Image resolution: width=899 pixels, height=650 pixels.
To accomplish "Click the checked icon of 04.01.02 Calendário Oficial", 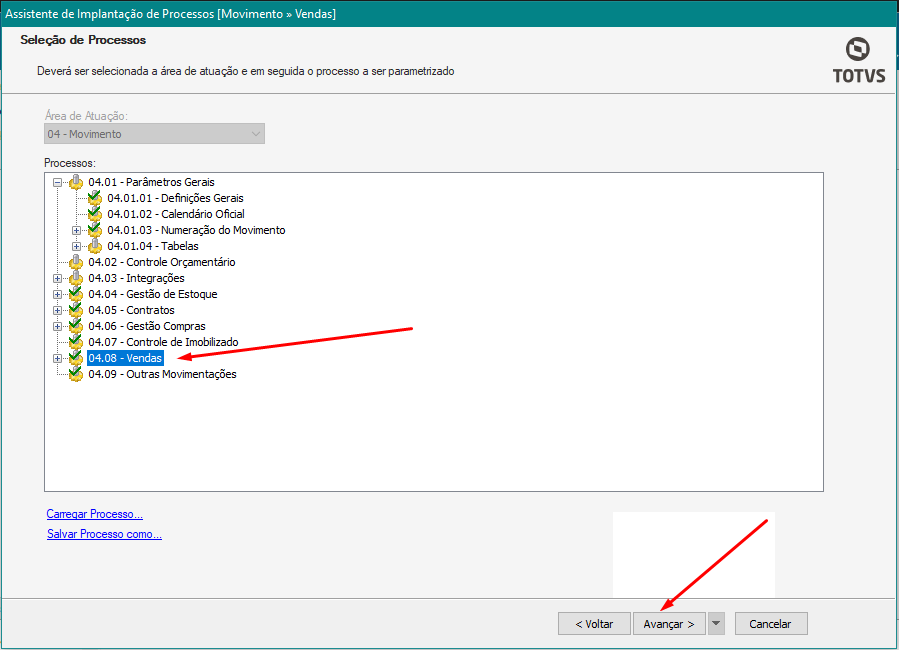I will [x=95, y=214].
